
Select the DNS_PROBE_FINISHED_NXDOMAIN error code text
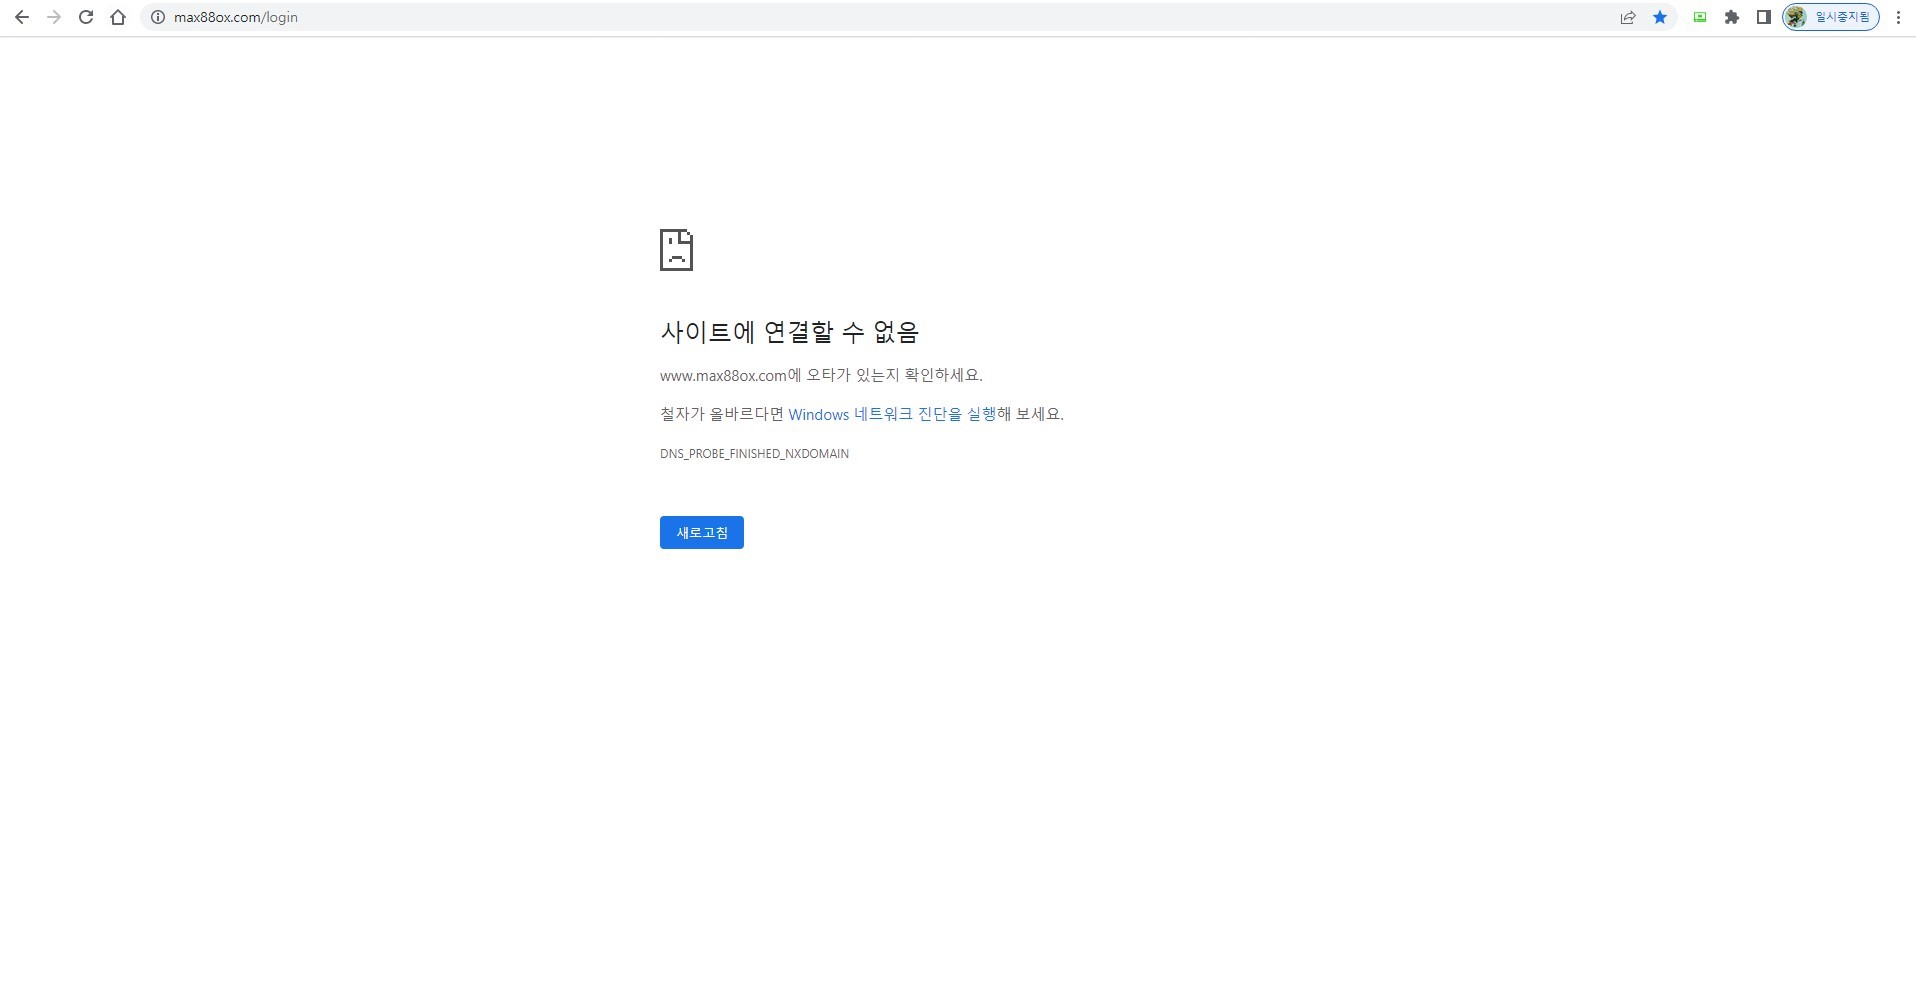tap(754, 454)
